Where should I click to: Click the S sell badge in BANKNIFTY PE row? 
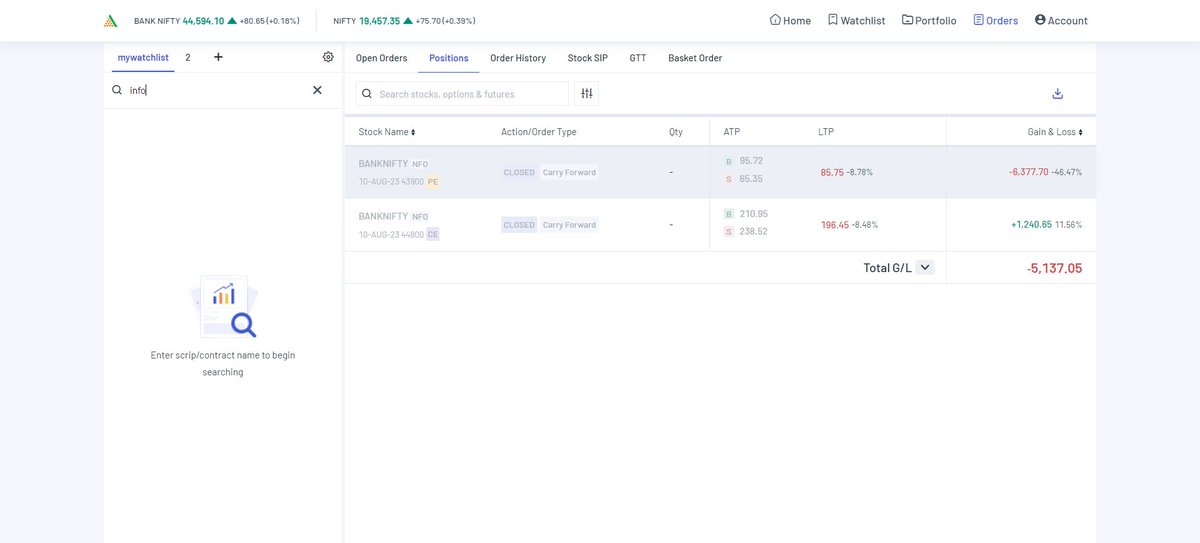(x=728, y=179)
